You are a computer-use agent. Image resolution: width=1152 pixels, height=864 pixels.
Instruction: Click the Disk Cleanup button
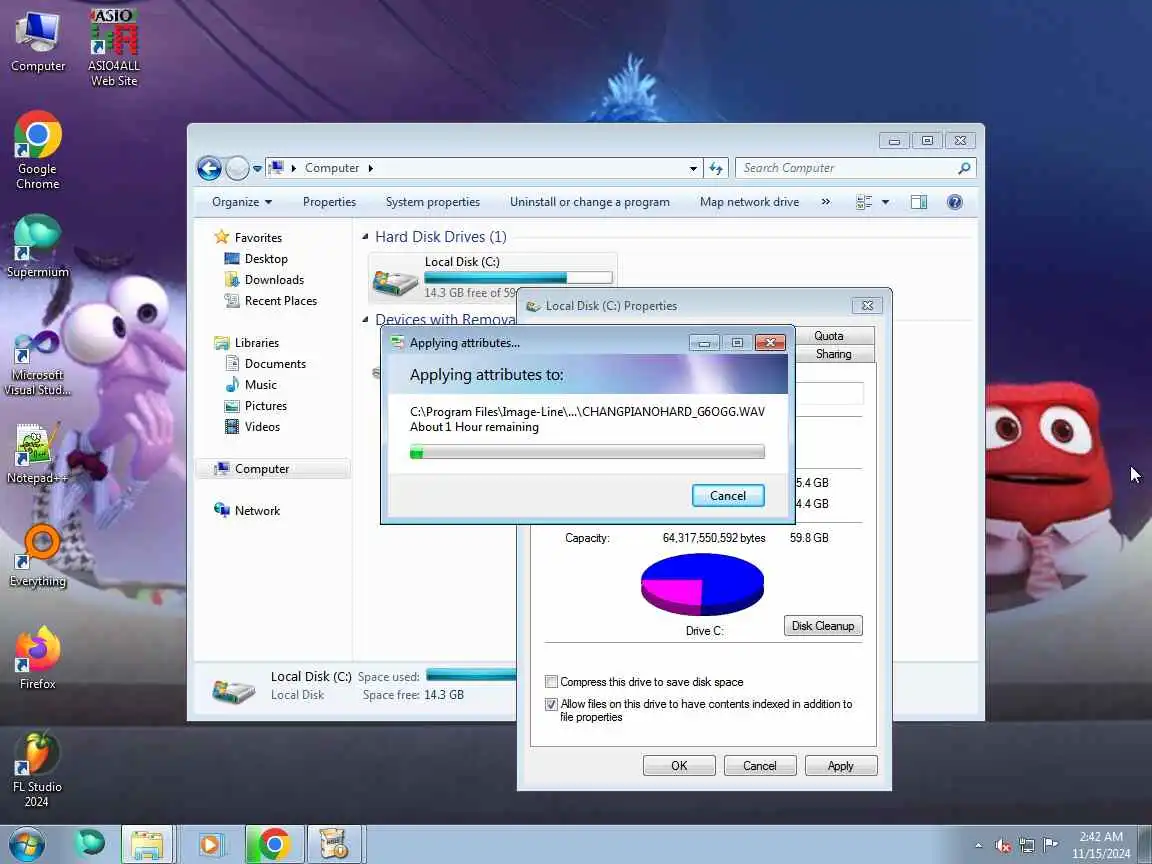click(x=823, y=626)
